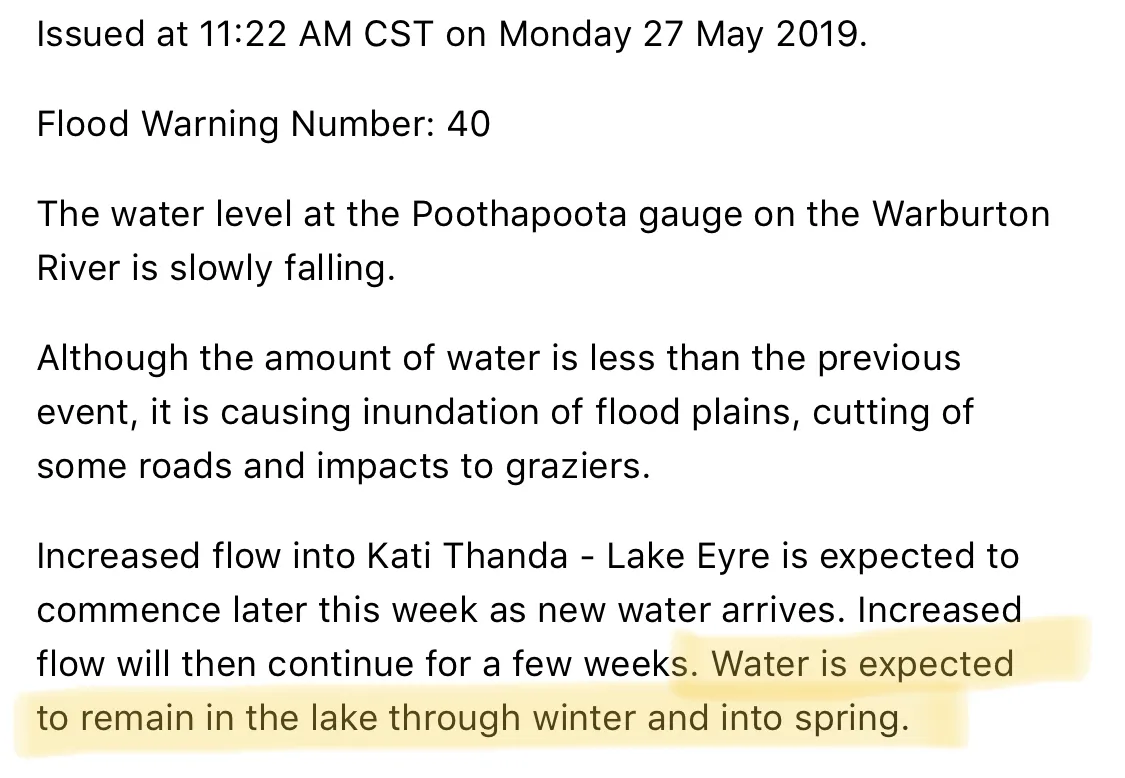Viewport: 1125px width, 778px height.
Task: Click the word "Poothapoota" in the paragraph
Action: click(x=519, y=214)
